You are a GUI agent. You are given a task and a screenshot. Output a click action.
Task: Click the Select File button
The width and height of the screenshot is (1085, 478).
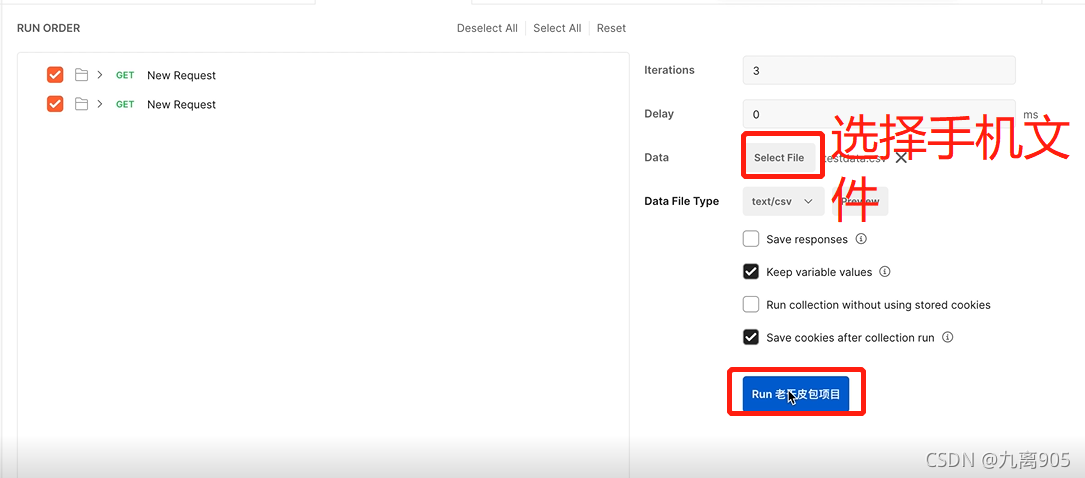pos(779,158)
